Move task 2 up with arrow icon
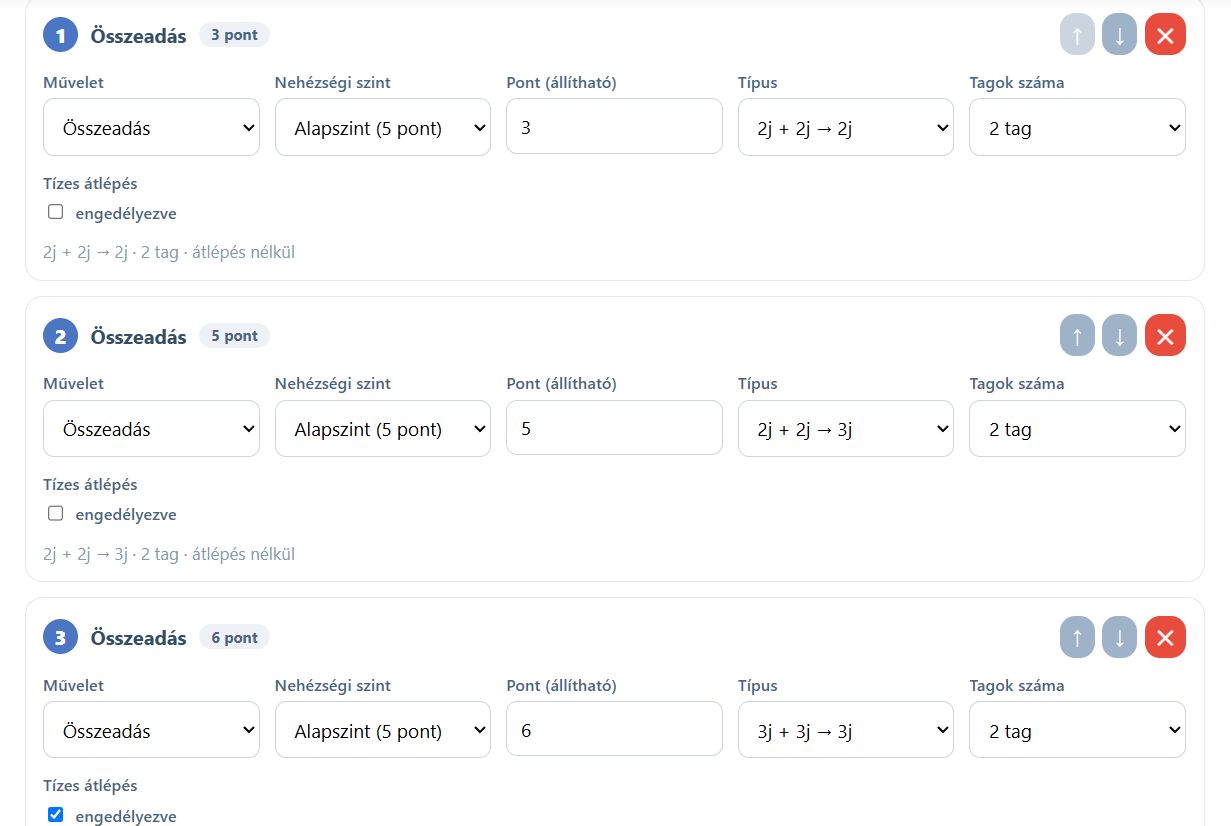The height and width of the screenshot is (826, 1231). [1077, 336]
